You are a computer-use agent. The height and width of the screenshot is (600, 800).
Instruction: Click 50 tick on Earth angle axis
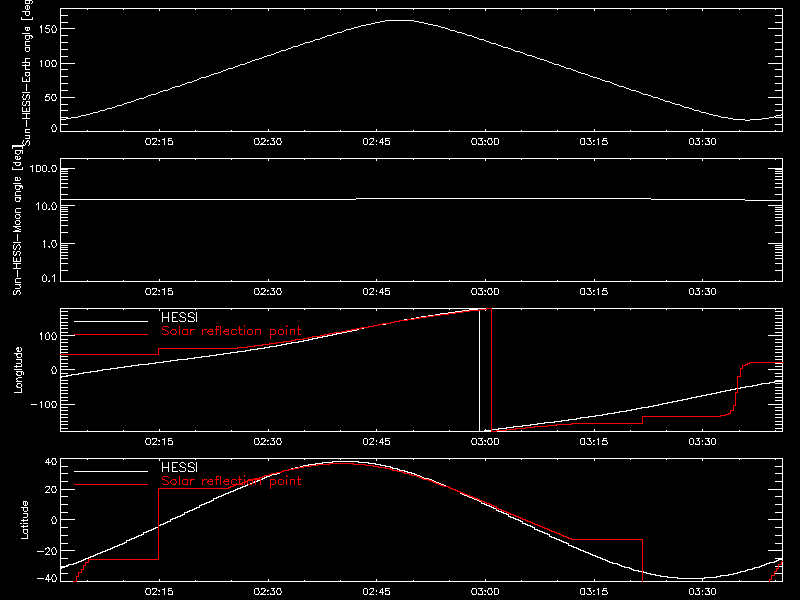pyautogui.click(x=51, y=97)
